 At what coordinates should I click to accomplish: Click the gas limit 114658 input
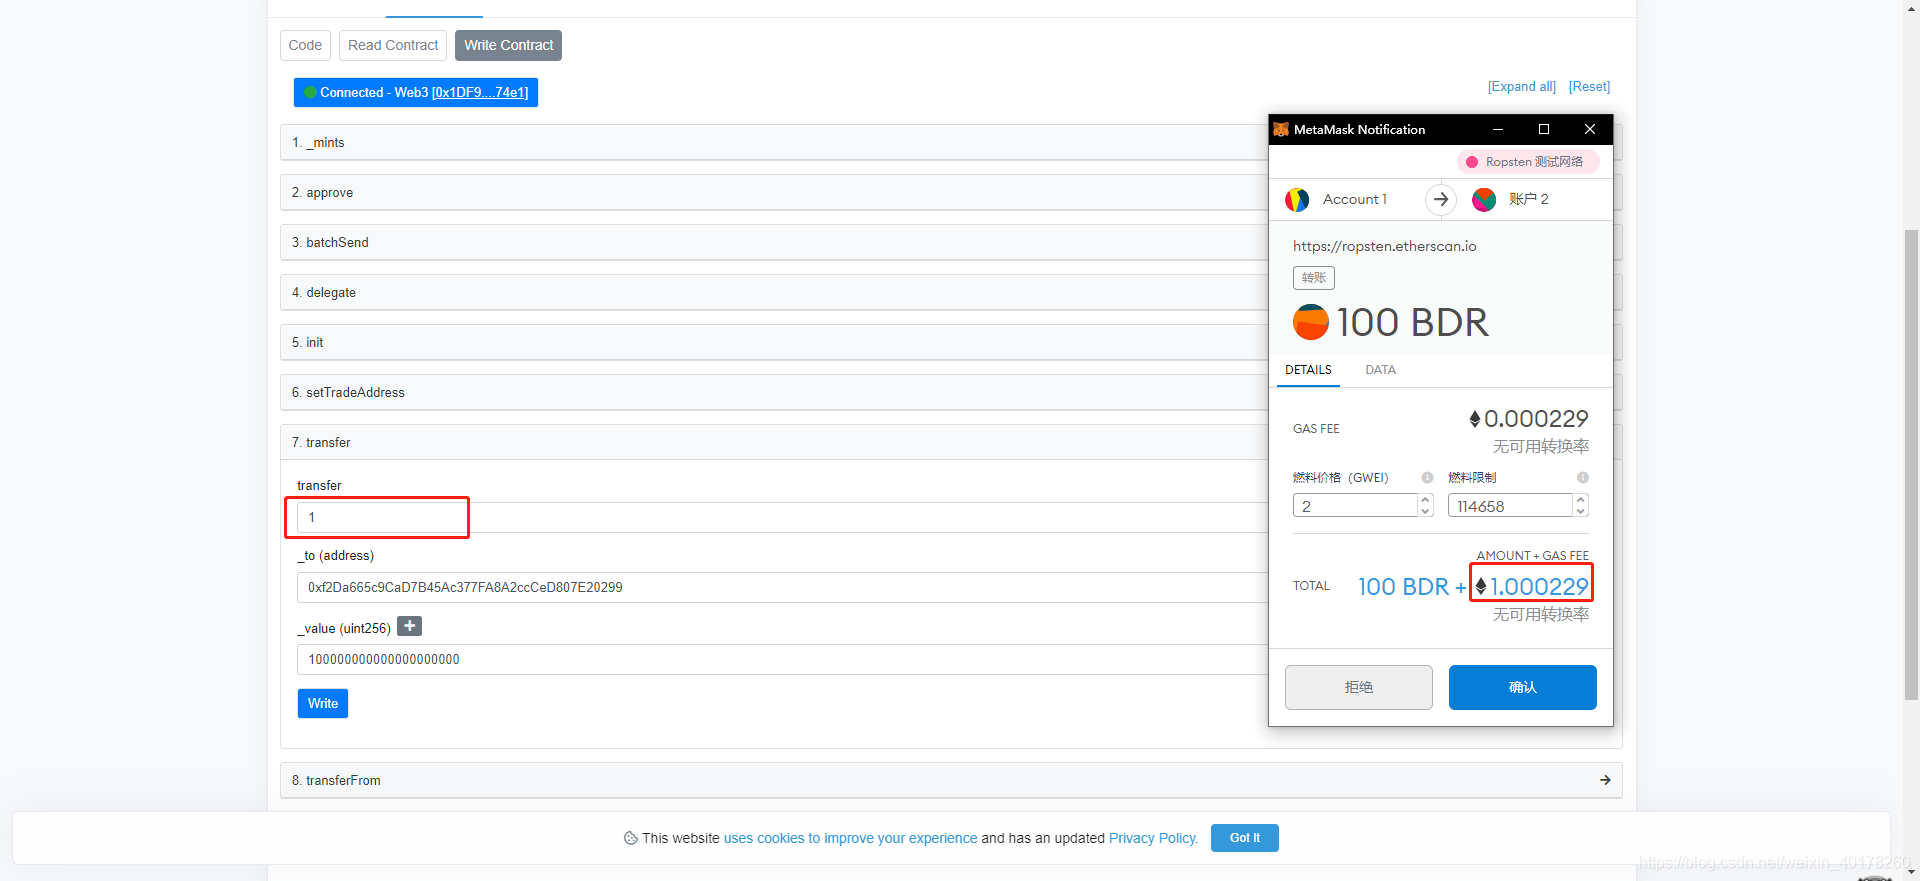[1511, 506]
